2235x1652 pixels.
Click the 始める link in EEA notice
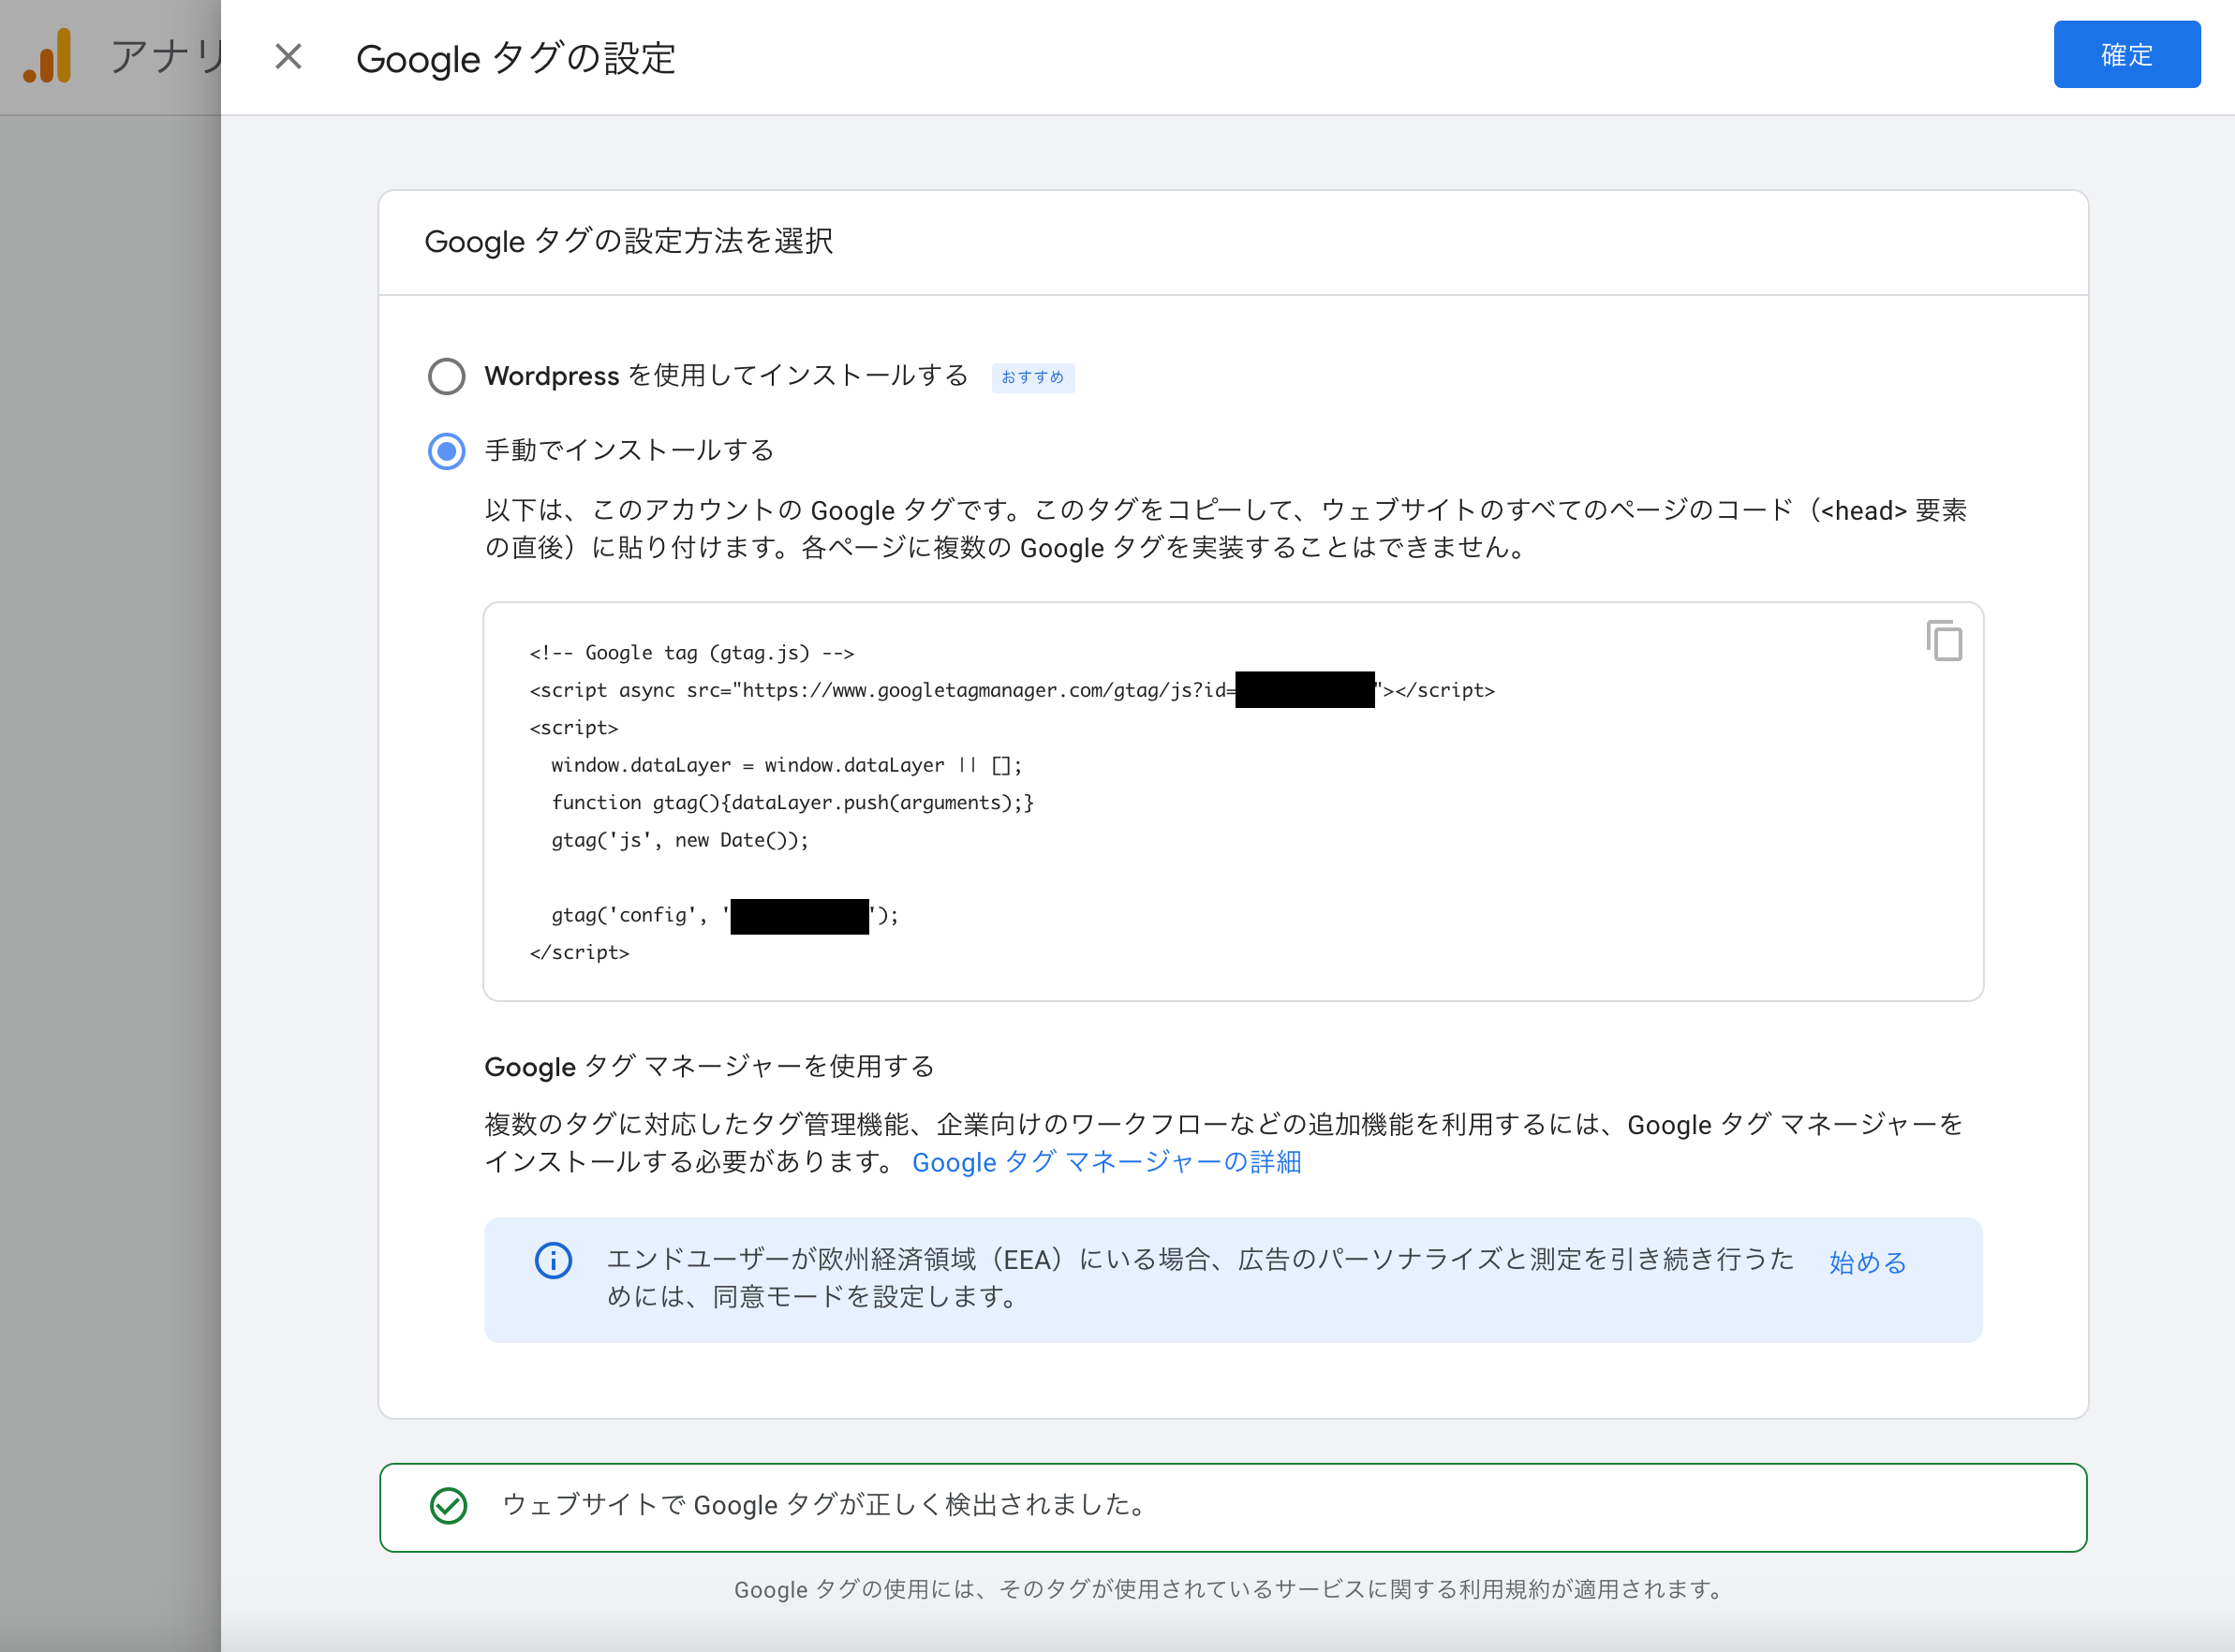[1867, 1262]
